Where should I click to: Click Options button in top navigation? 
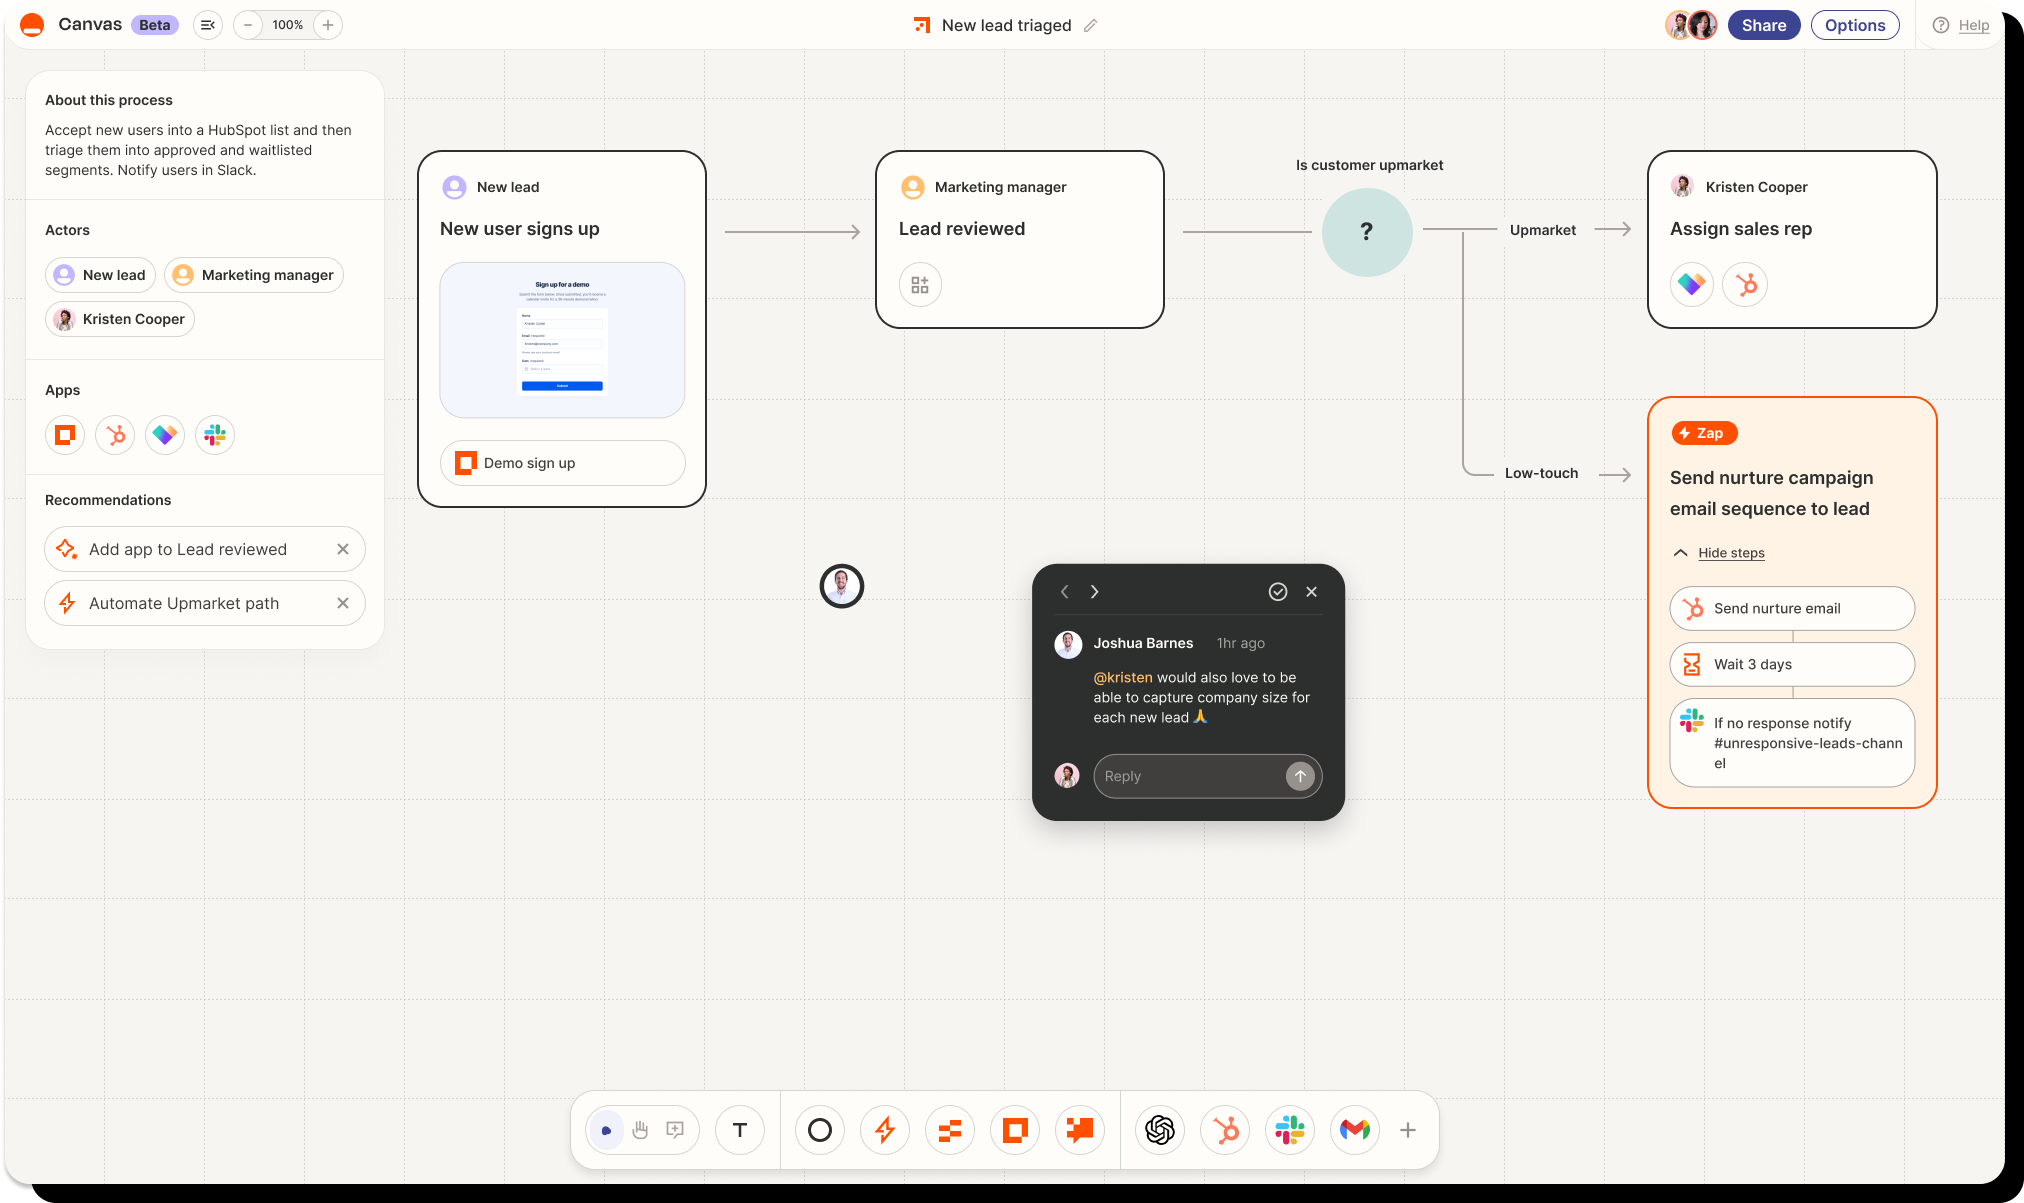tap(1855, 24)
